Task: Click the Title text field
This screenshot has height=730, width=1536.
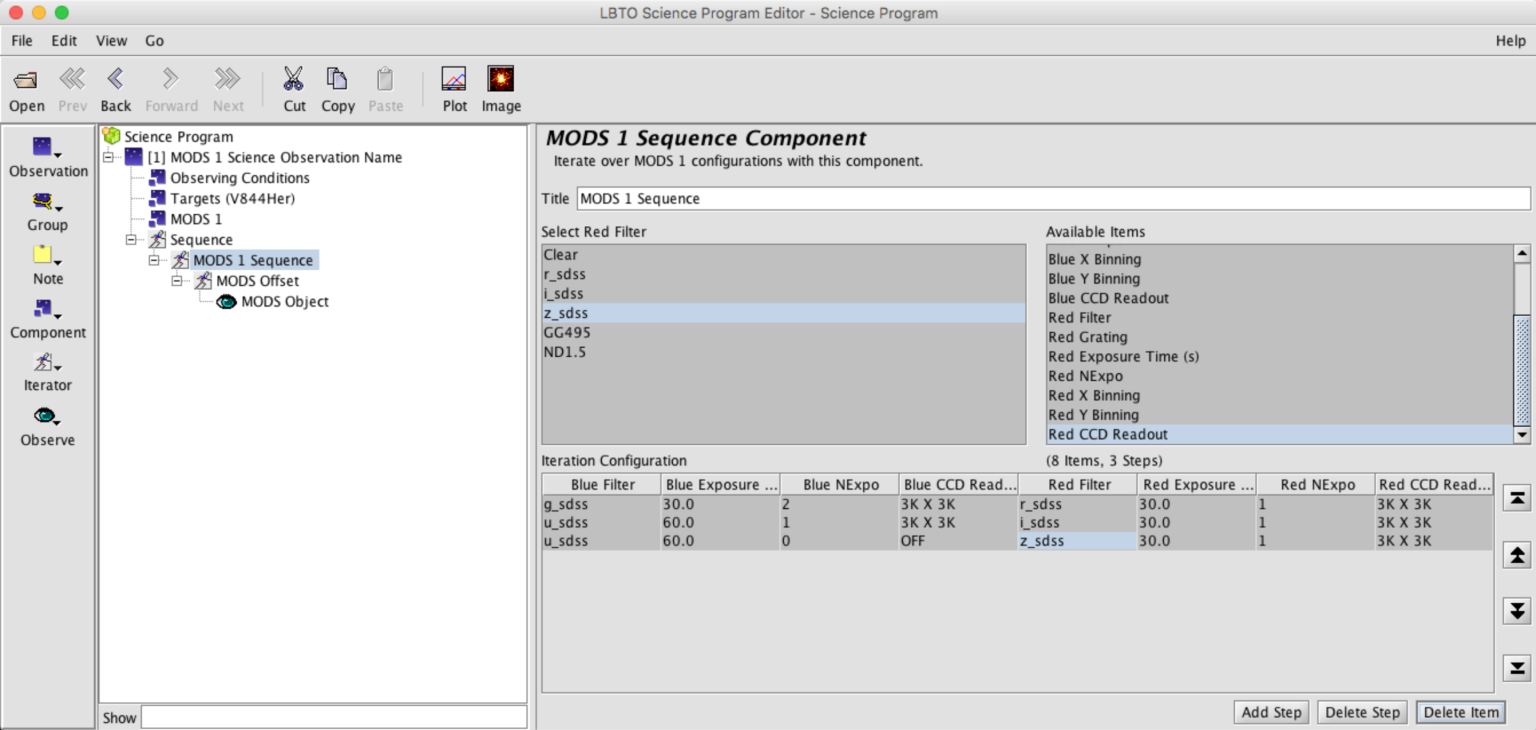Action: tap(1053, 198)
